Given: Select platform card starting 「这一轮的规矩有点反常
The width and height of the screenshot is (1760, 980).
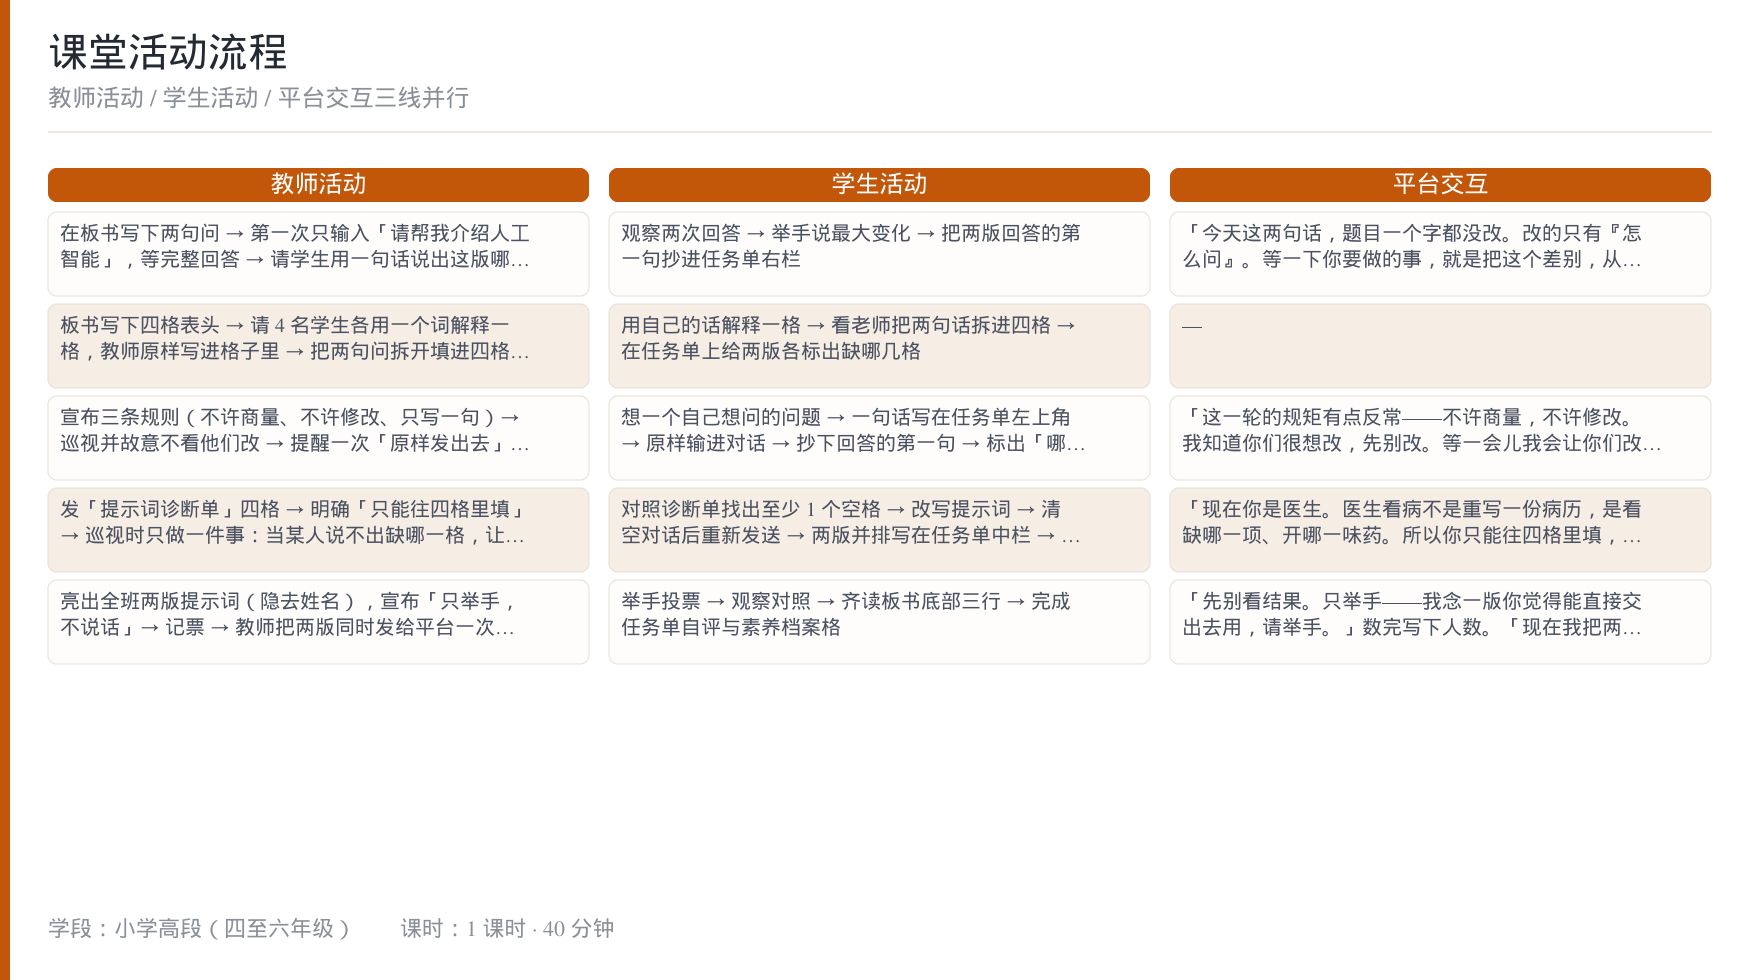Looking at the screenshot, I should (x=1440, y=438).
